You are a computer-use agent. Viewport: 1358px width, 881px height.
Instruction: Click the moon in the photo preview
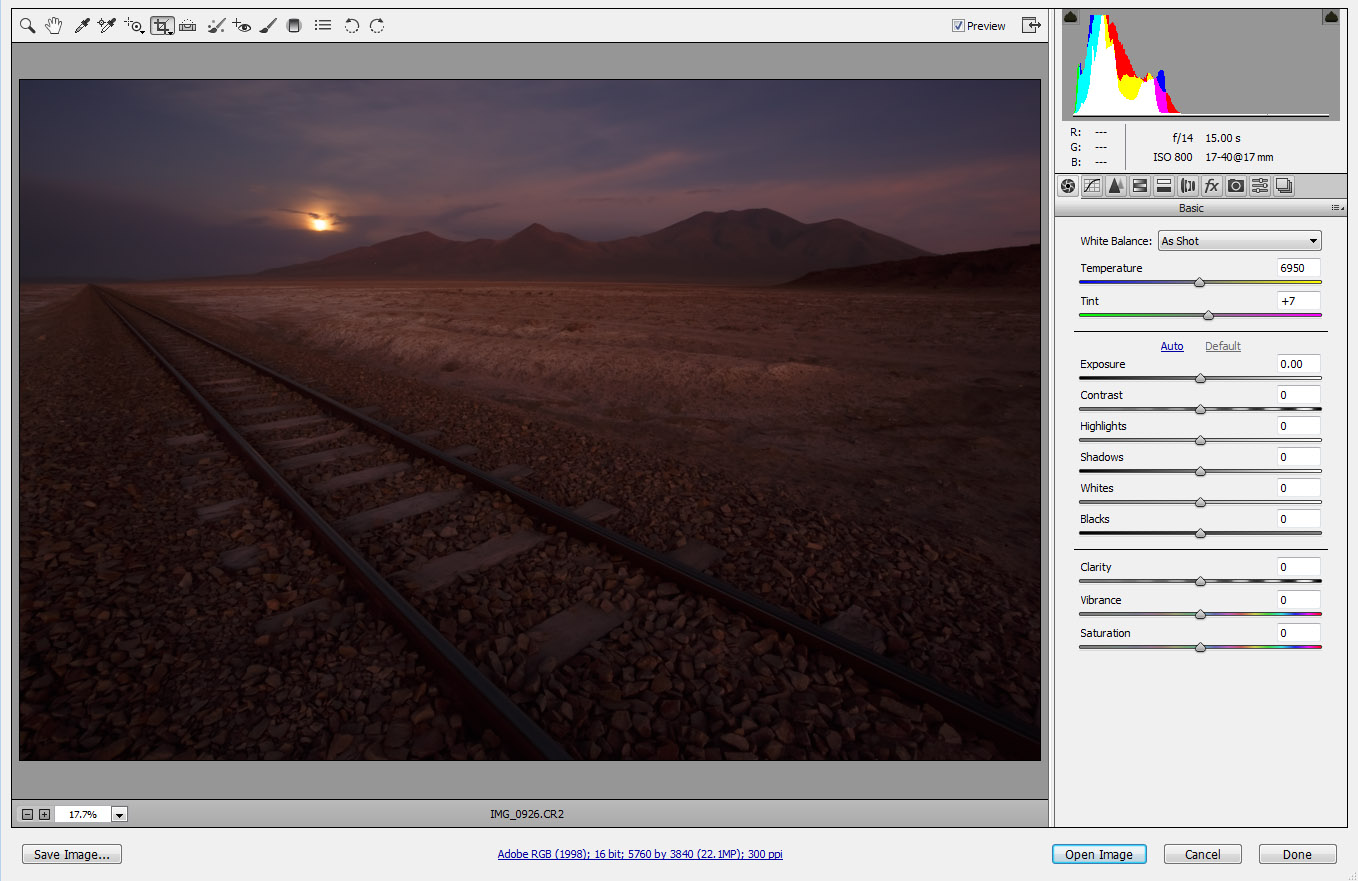click(x=320, y=223)
